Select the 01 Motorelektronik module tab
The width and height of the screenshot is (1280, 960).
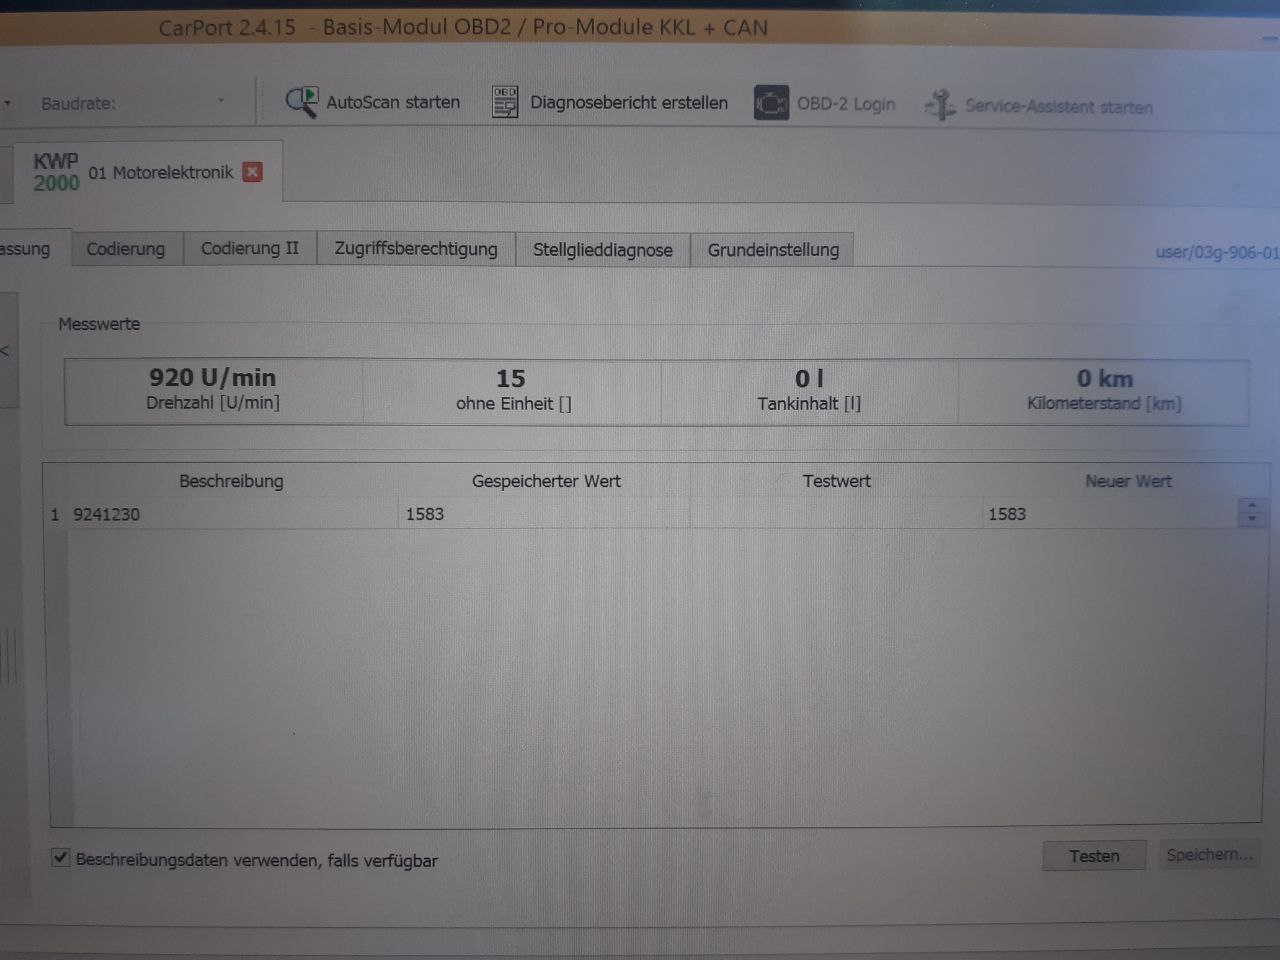click(x=146, y=172)
